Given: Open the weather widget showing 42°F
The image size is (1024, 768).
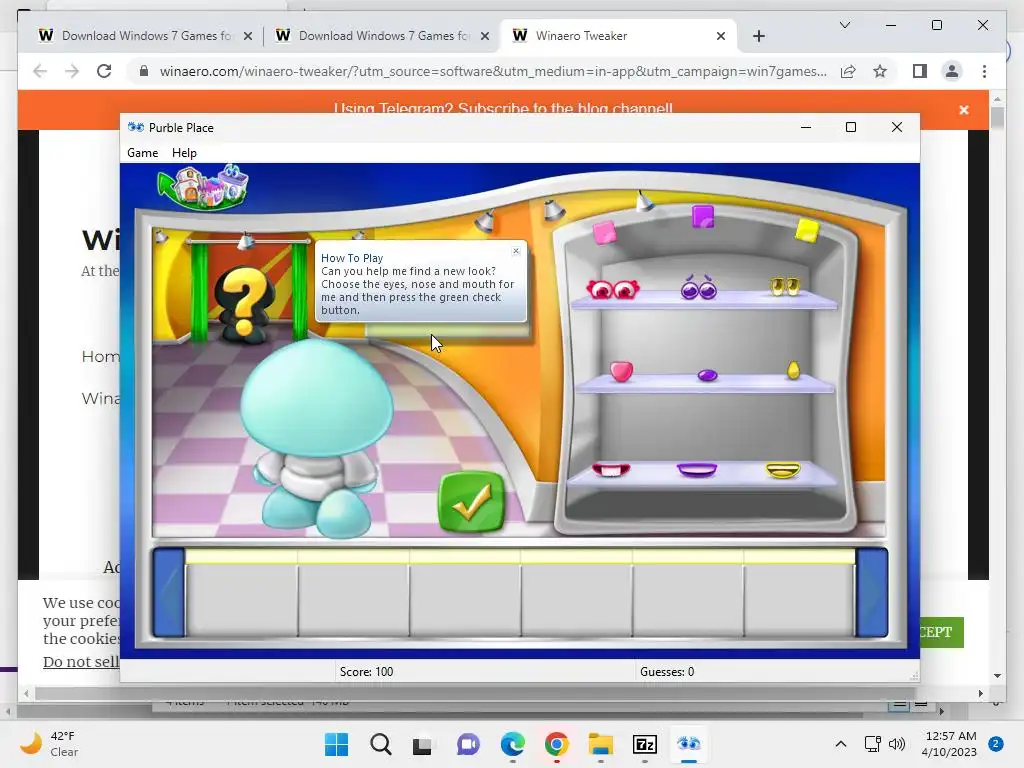Looking at the screenshot, I should tap(50, 744).
